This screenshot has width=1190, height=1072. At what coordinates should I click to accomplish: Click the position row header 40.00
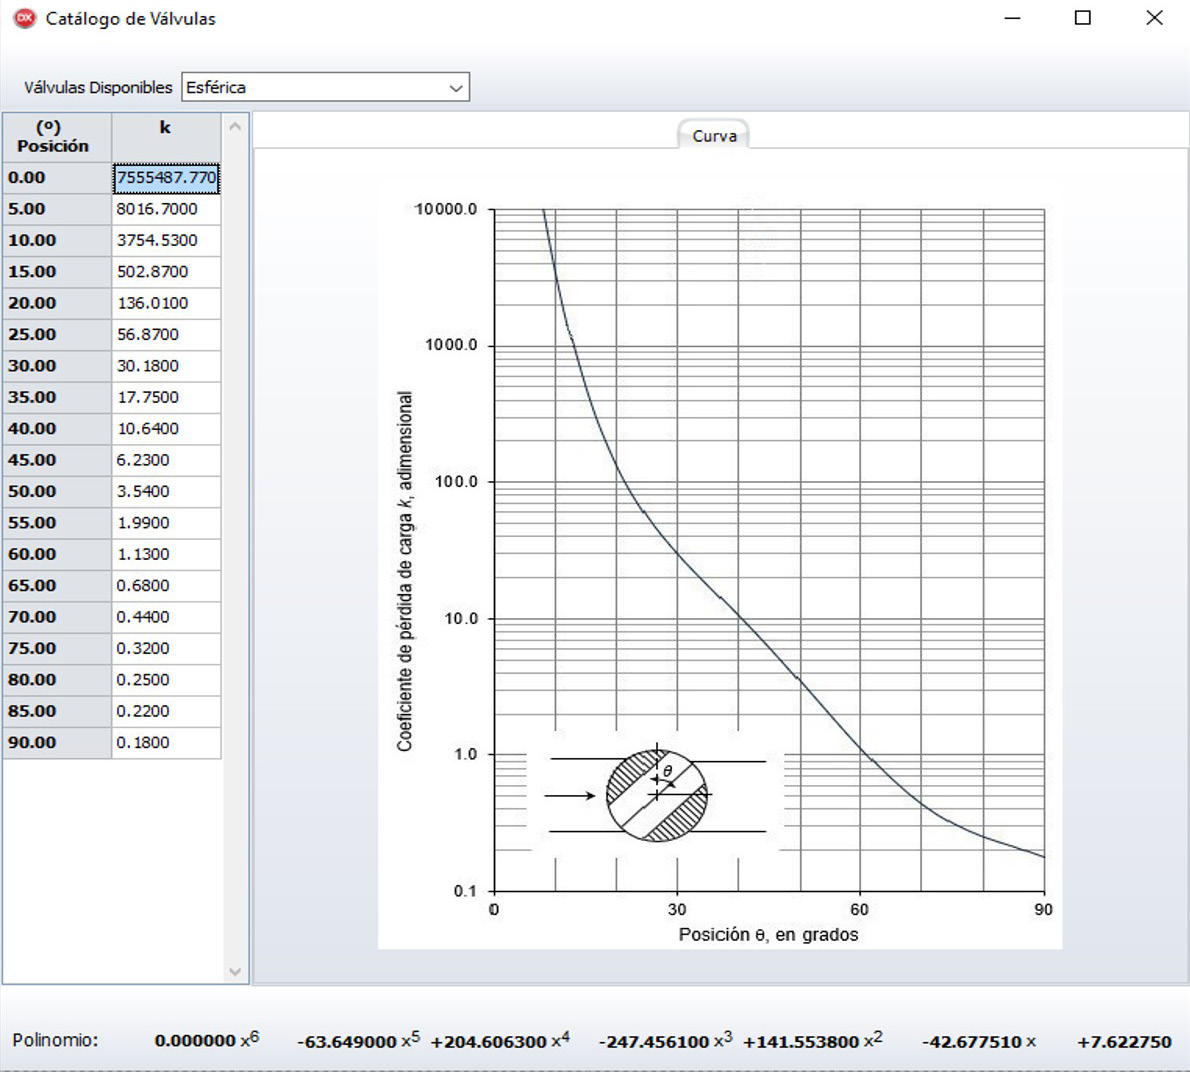(x=57, y=429)
